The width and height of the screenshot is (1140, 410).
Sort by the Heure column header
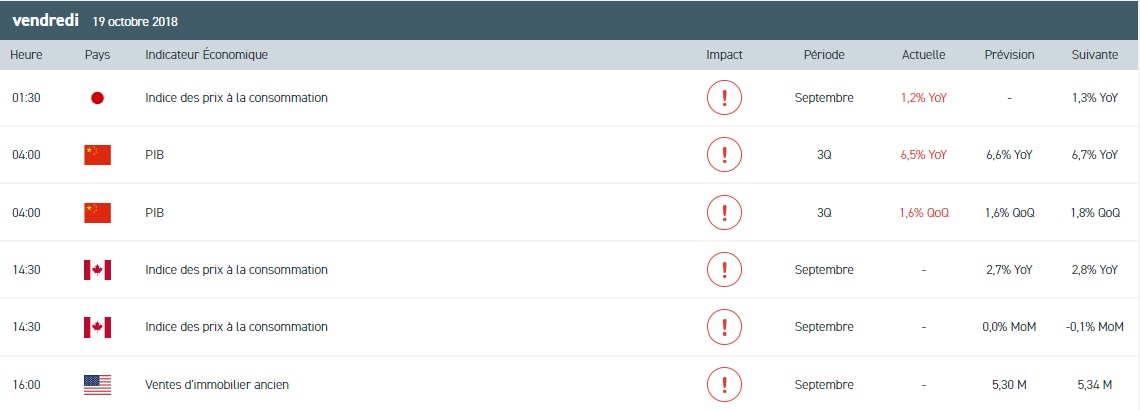26,55
